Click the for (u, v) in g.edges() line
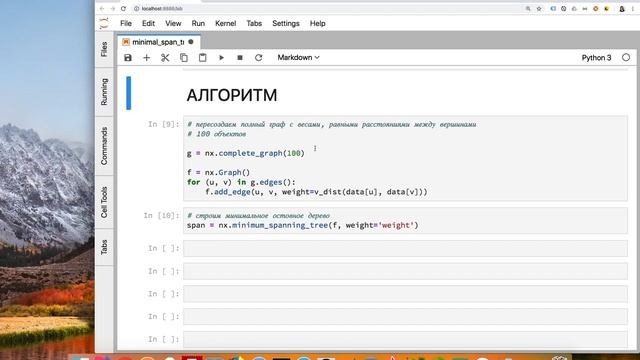 [x=241, y=182]
